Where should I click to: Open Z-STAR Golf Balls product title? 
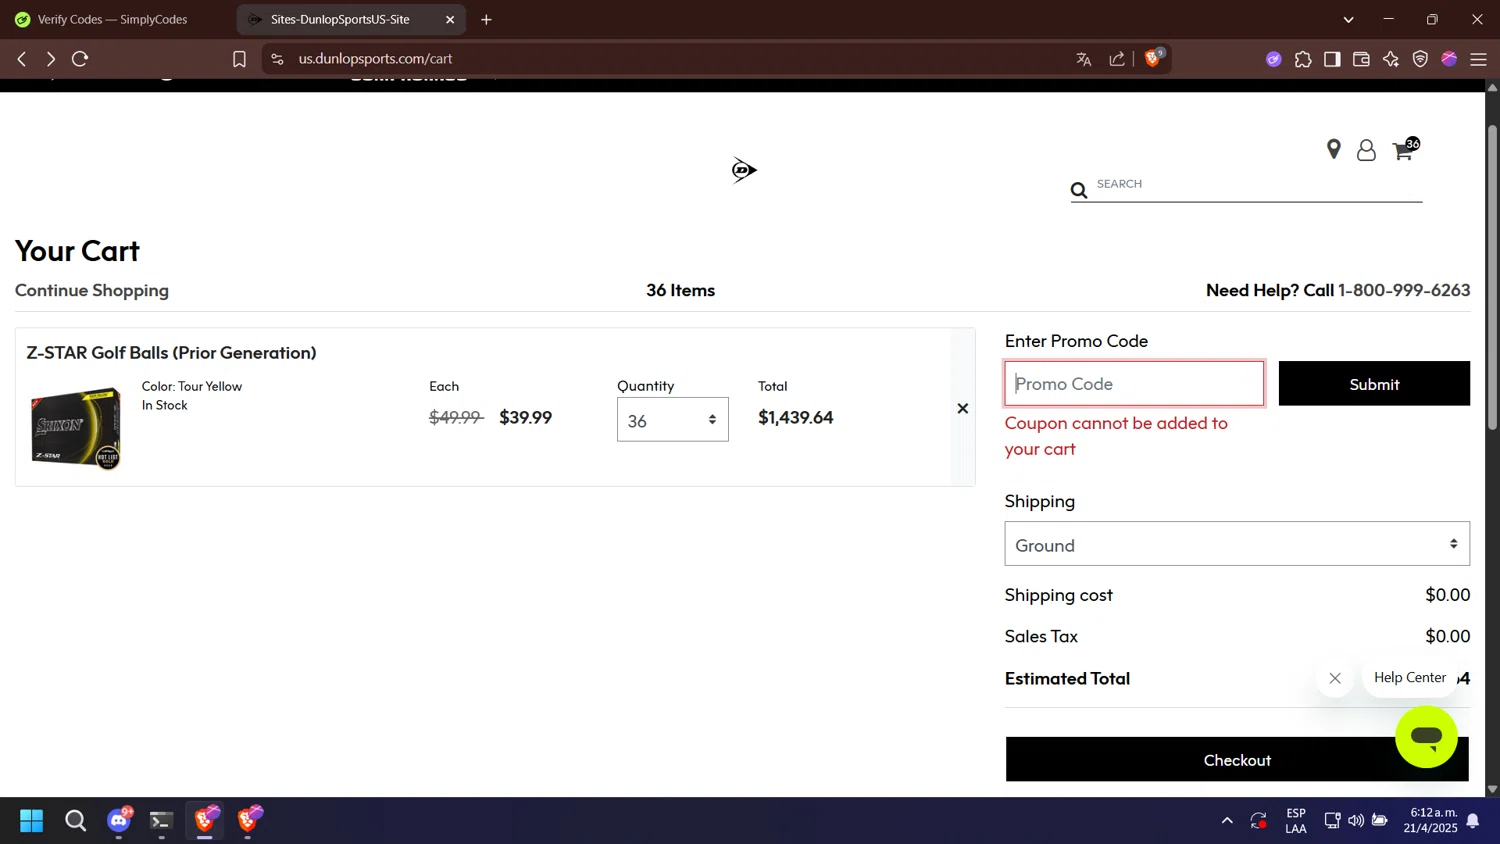(171, 353)
